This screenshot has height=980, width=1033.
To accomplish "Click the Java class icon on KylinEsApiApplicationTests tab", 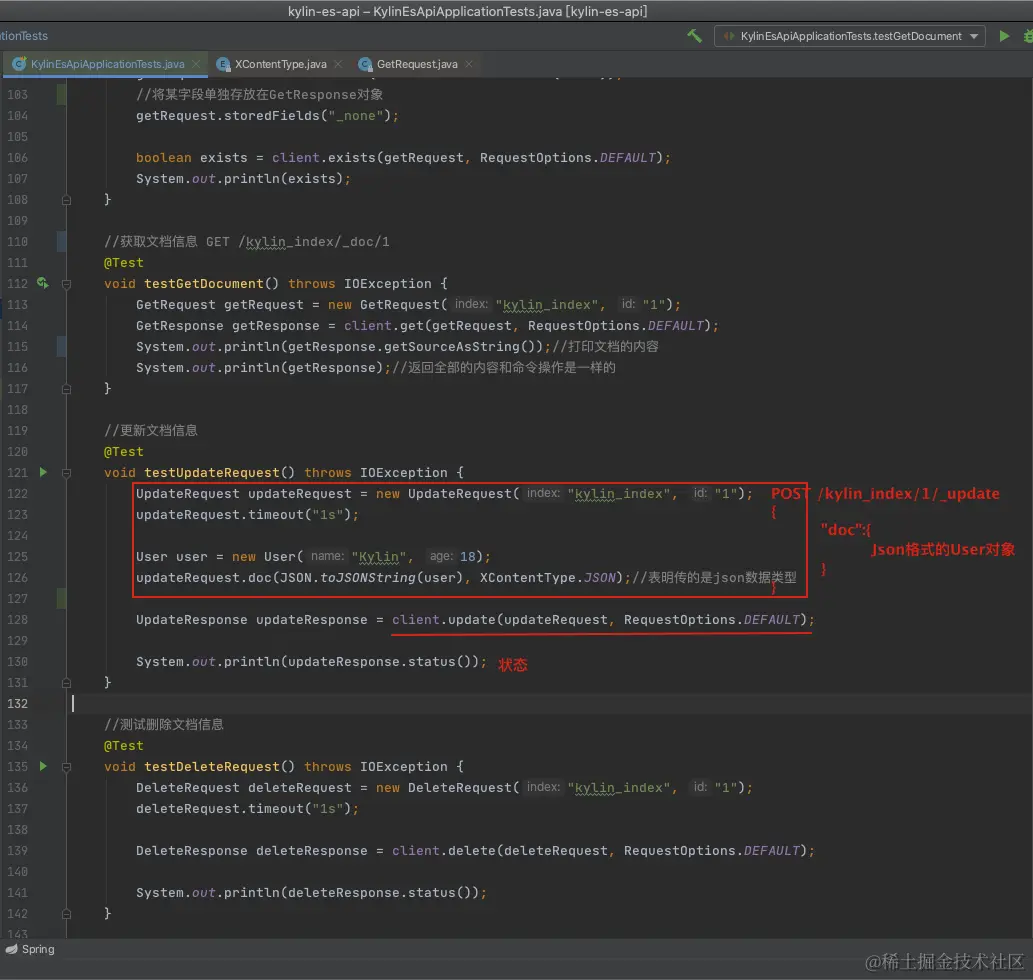I will [x=19, y=64].
